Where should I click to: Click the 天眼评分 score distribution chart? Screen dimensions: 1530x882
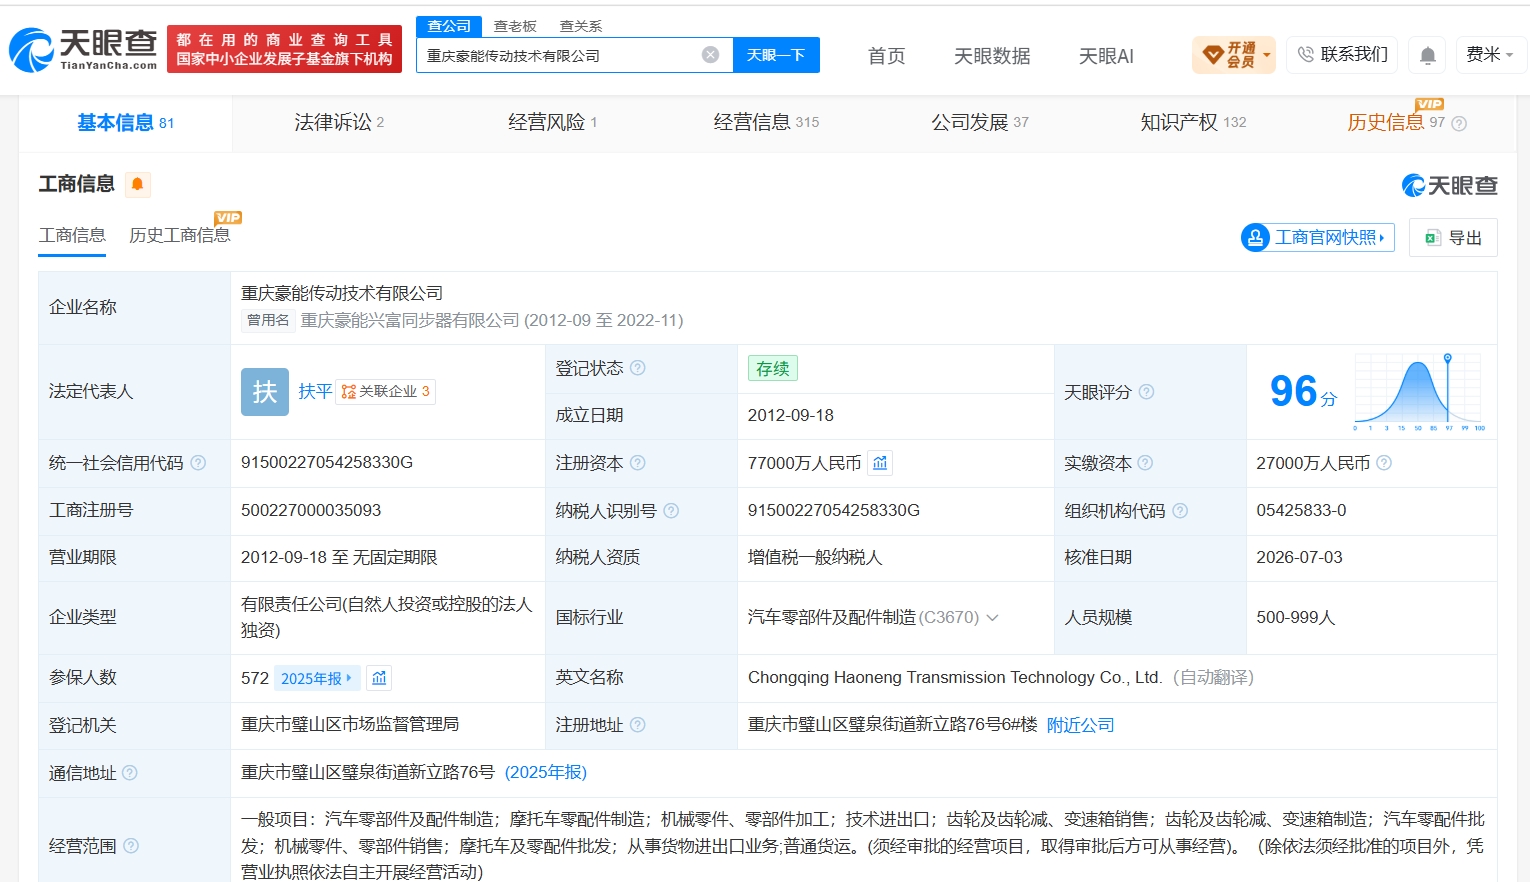pos(1418,392)
